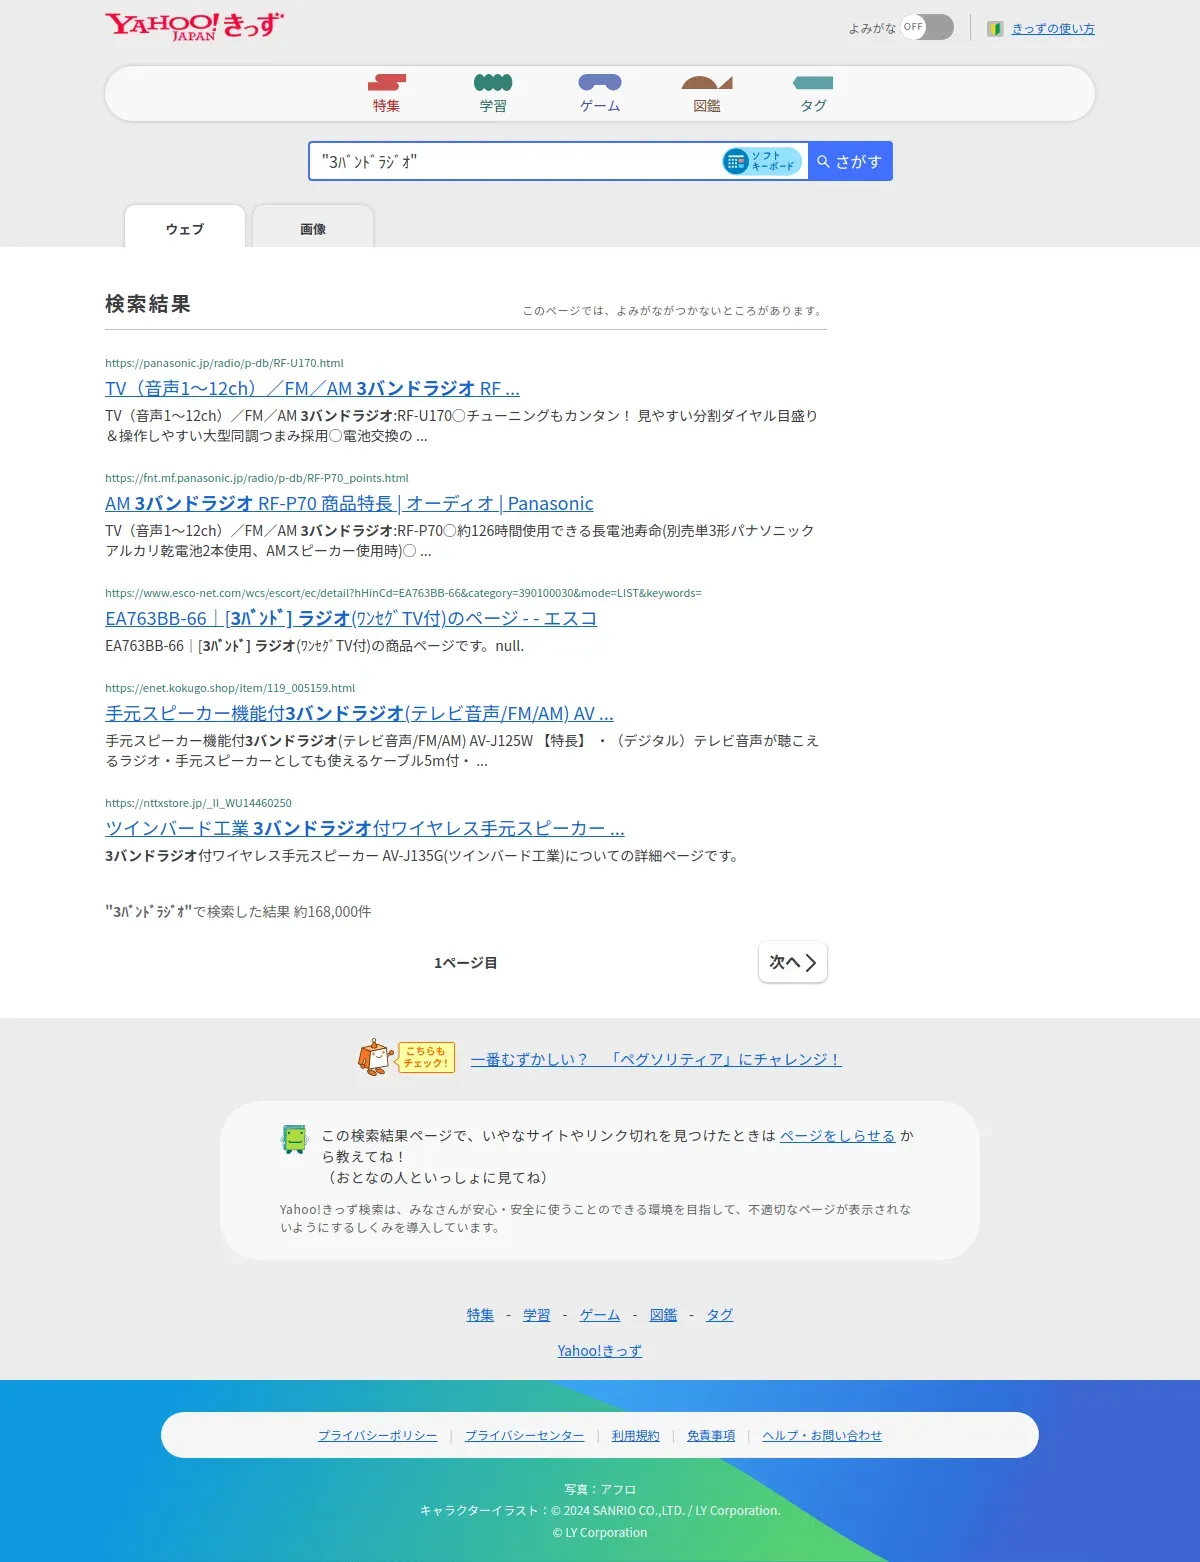This screenshot has width=1200, height=1562.
Task: Open footer 特集 link
Action: (480, 1315)
